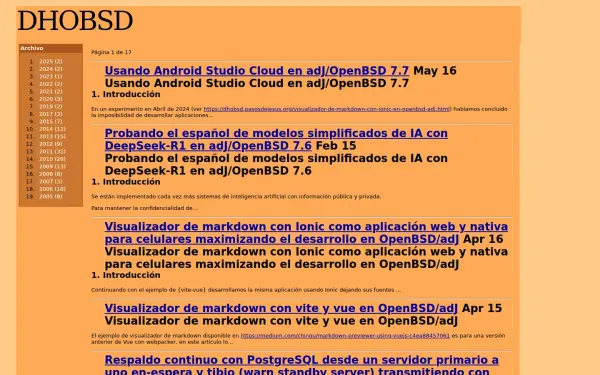Click the Feb 15 post date
600x375 pixels.
[336, 146]
